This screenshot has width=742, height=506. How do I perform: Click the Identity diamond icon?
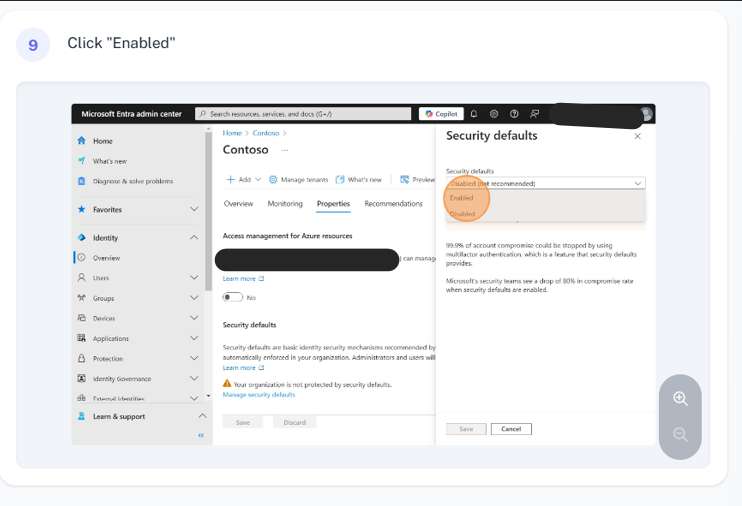[x=81, y=238]
